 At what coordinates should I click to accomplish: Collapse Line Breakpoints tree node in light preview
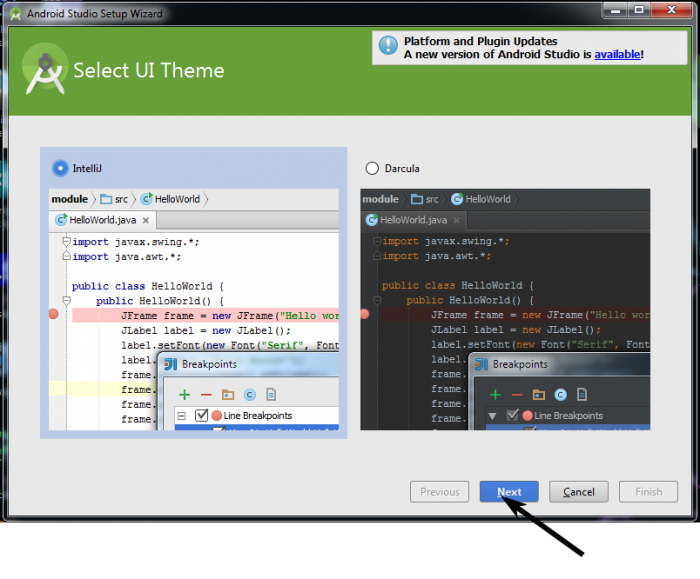182,415
